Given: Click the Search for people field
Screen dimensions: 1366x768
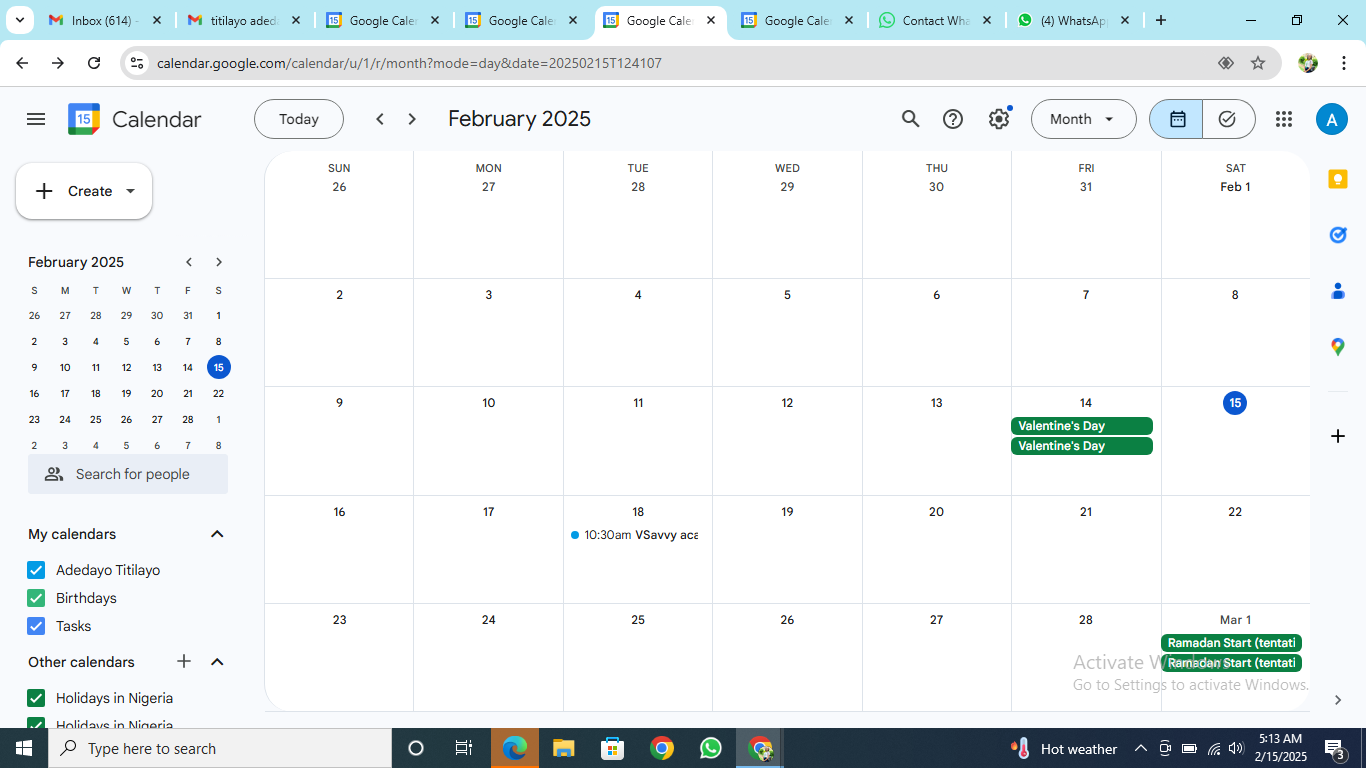Looking at the screenshot, I should pyautogui.click(x=128, y=474).
